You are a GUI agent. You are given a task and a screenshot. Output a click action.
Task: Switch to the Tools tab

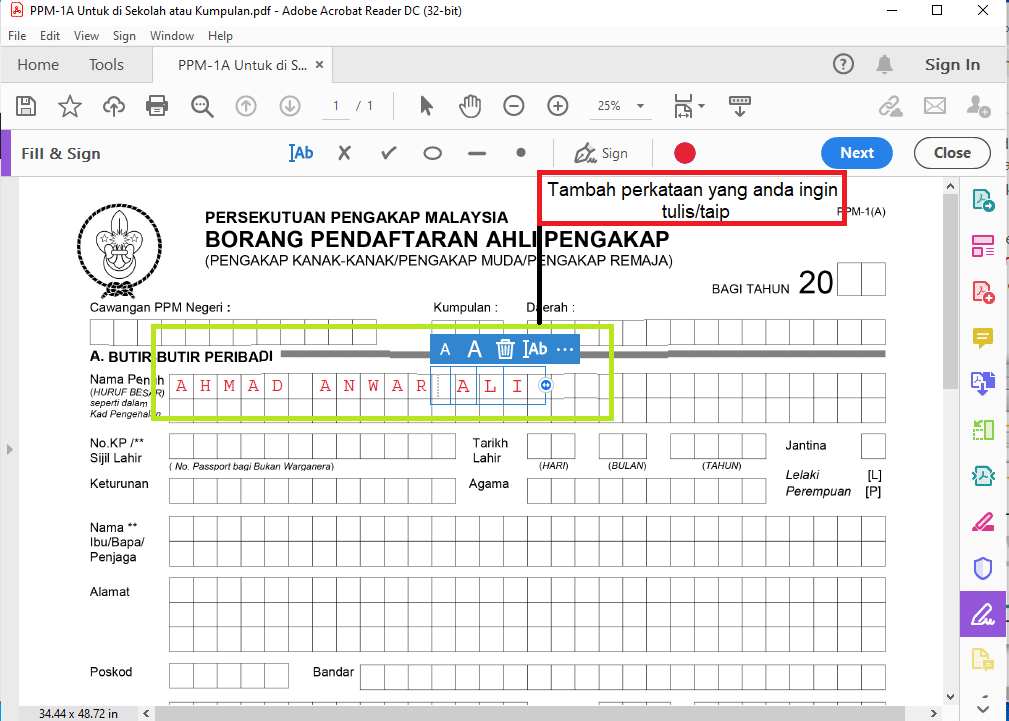tap(107, 64)
